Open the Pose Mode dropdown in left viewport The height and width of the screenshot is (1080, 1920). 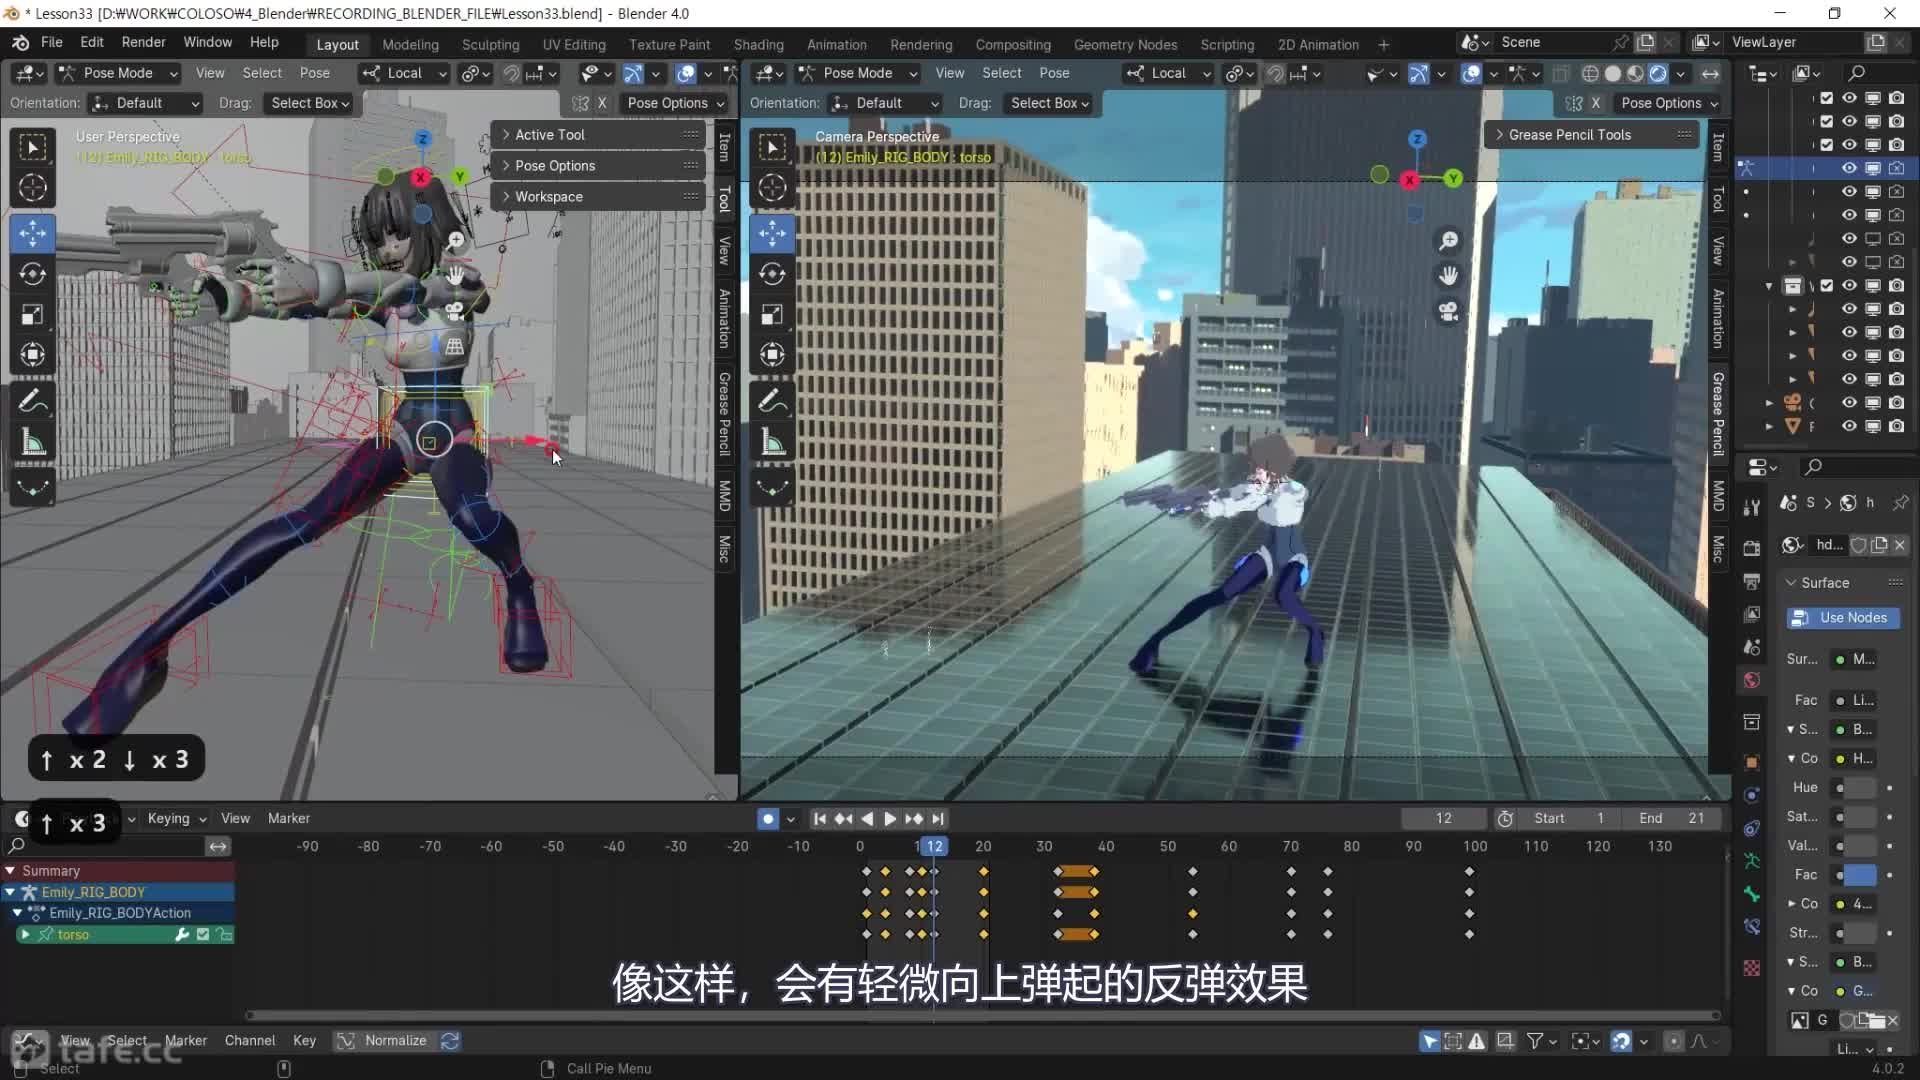pyautogui.click(x=118, y=73)
